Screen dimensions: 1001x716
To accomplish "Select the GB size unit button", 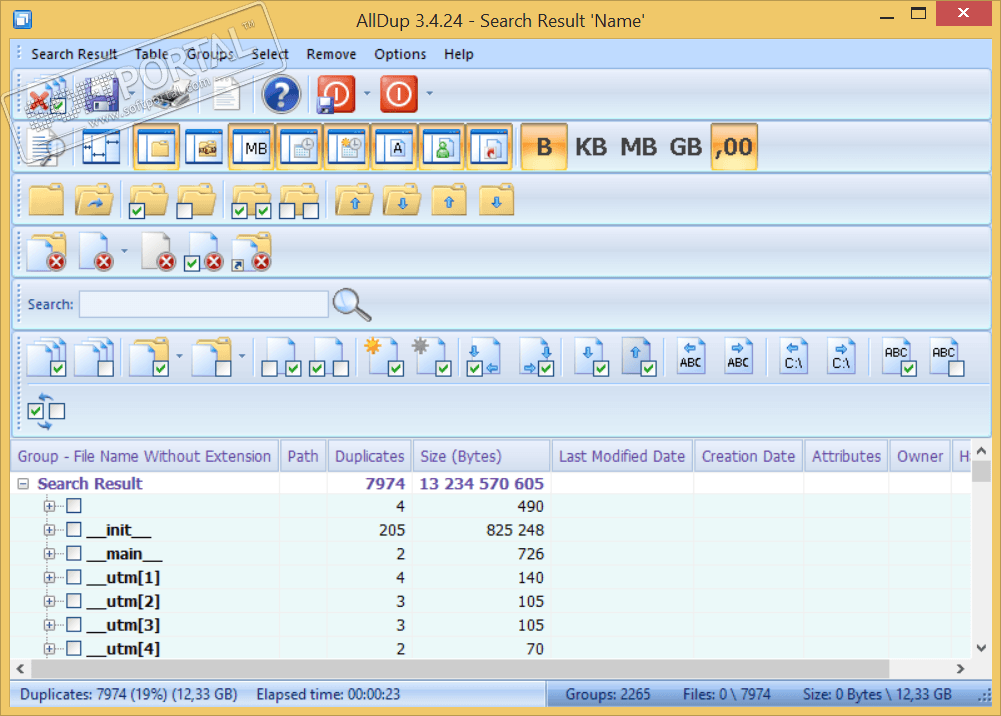I will click(685, 147).
